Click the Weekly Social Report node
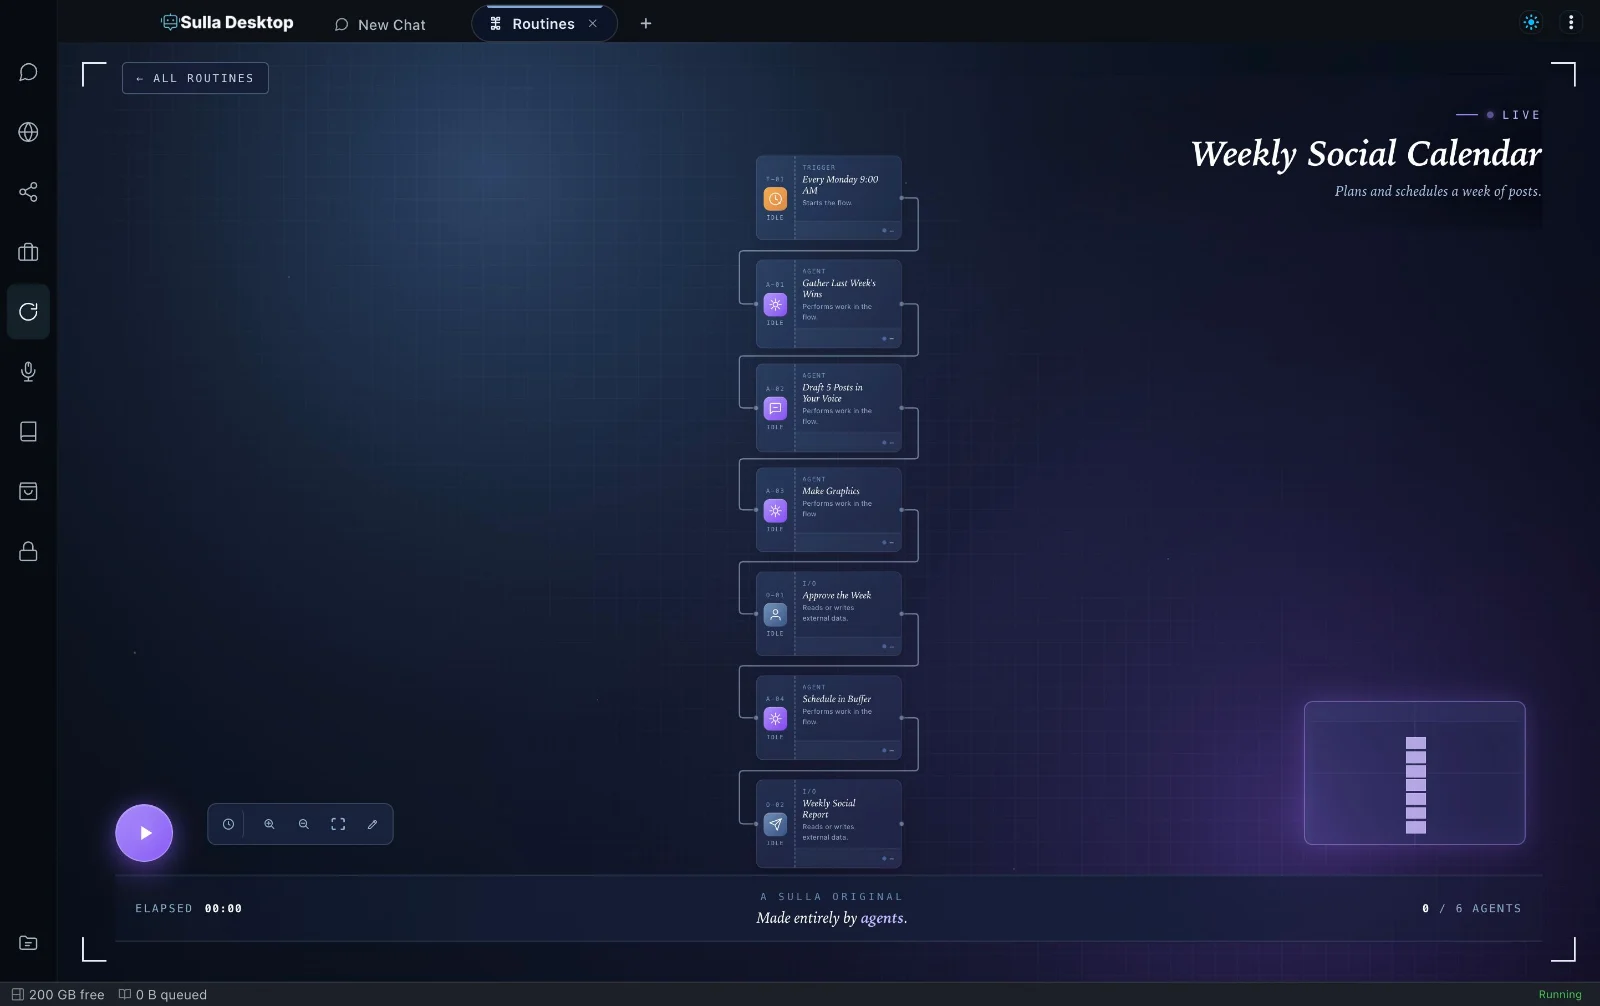 tap(829, 824)
